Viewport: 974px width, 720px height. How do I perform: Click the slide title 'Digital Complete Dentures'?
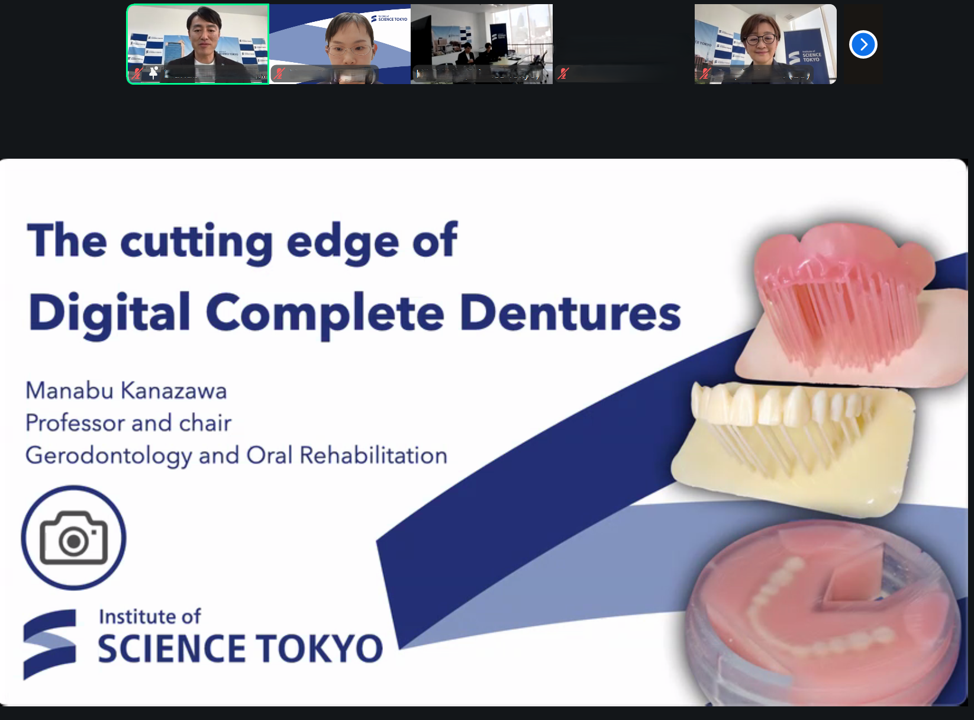354,313
